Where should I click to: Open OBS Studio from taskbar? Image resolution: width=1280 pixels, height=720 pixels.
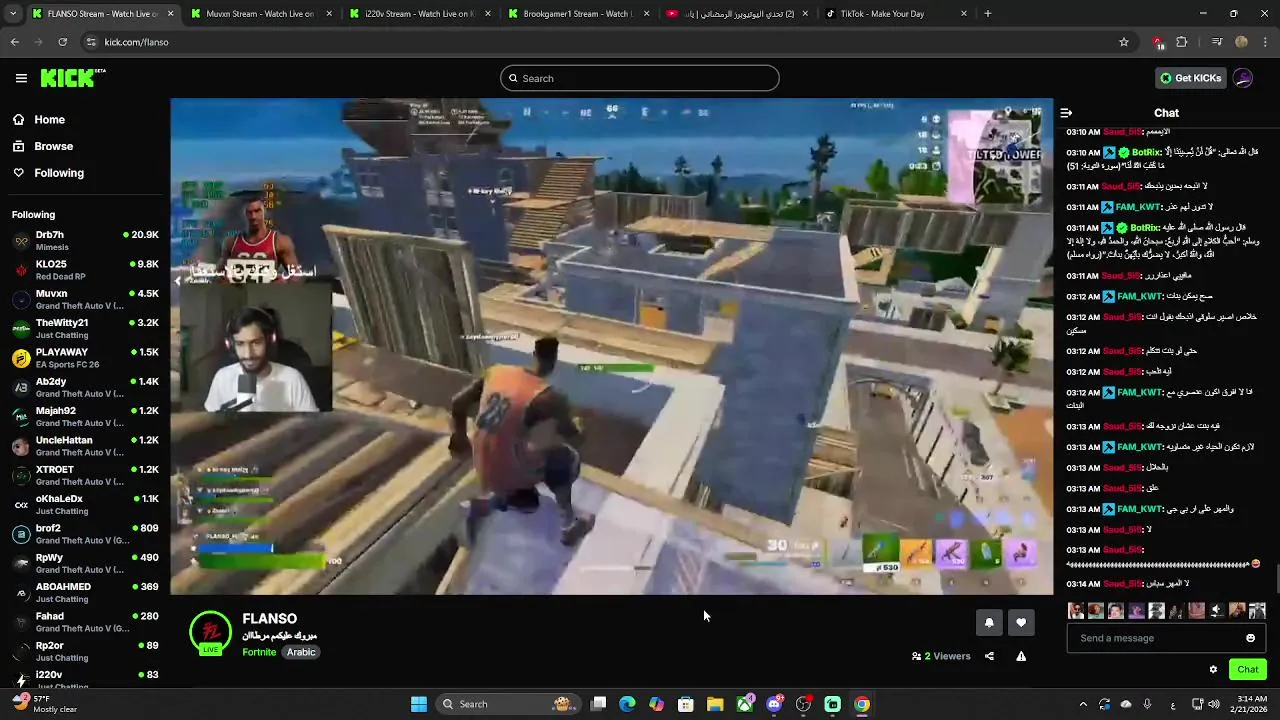pyautogui.click(x=803, y=704)
